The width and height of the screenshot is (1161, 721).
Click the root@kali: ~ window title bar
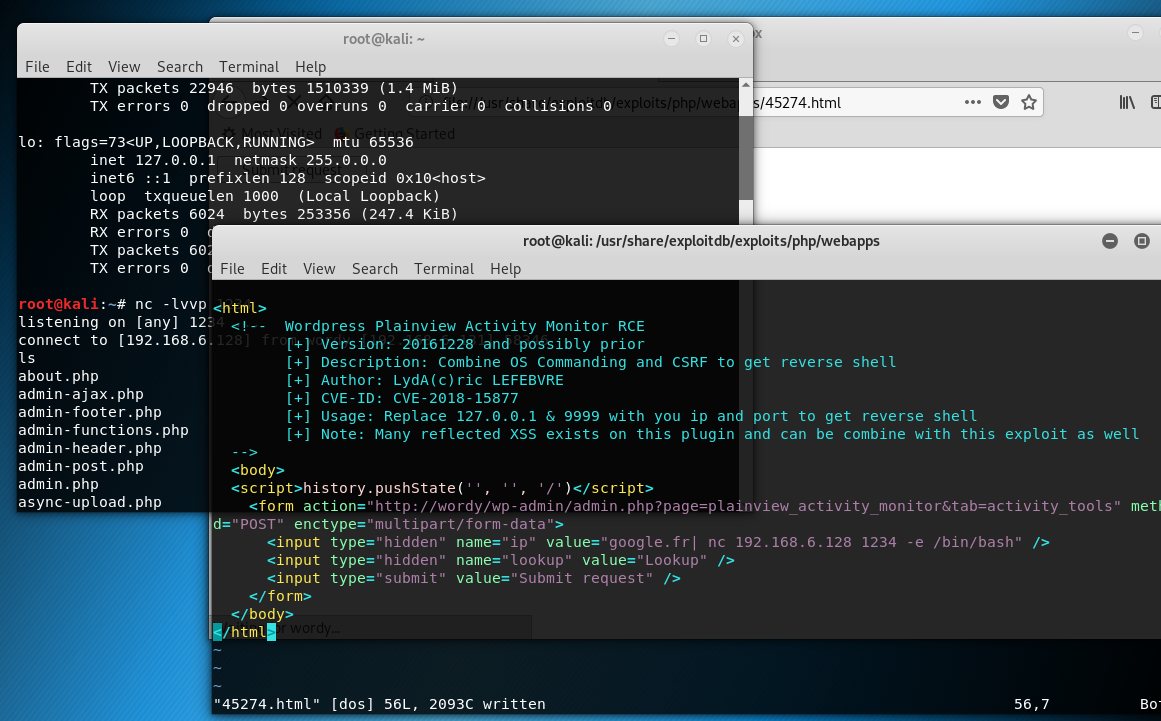tap(384, 38)
